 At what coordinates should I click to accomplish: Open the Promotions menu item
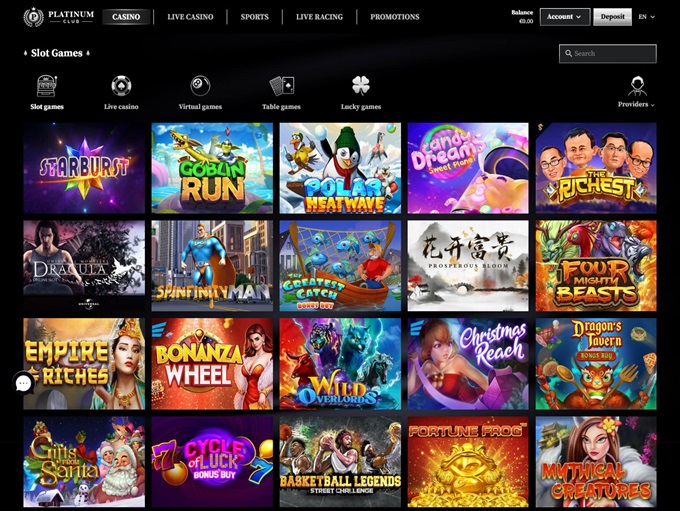click(395, 17)
